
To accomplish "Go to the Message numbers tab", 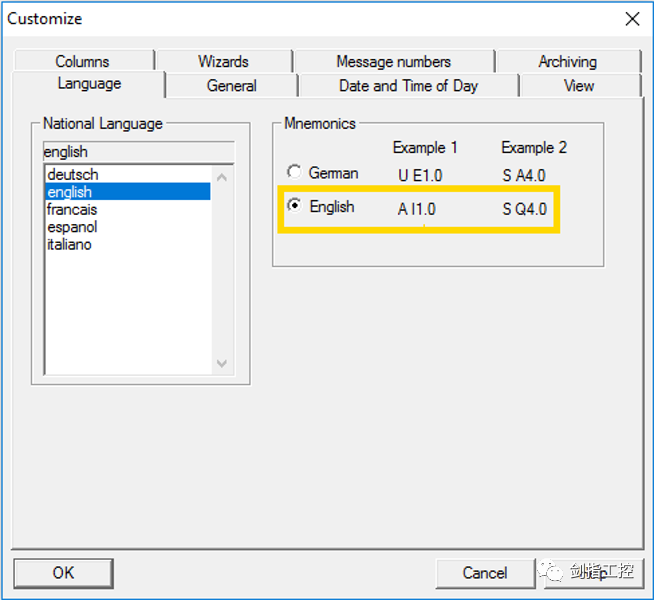I will [393, 61].
